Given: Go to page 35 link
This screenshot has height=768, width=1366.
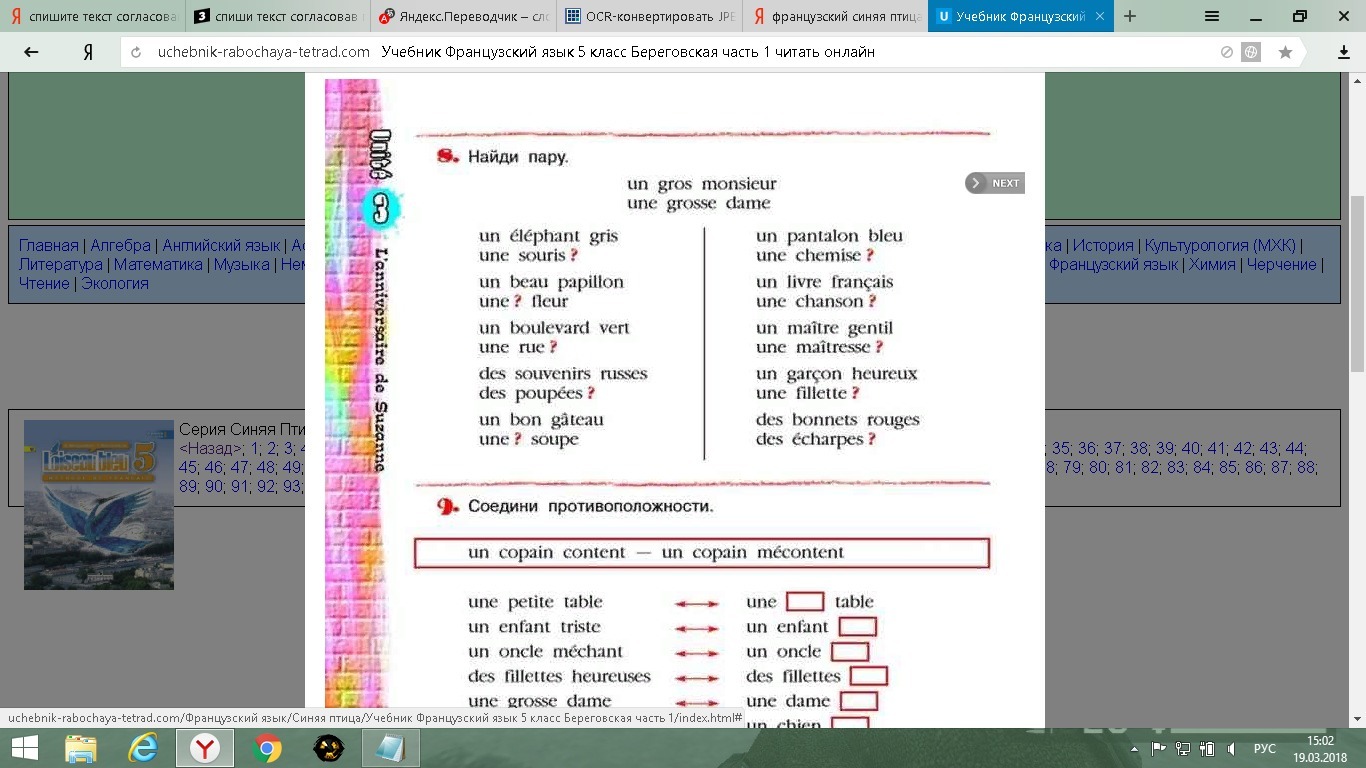Looking at the screenshot, I should (x=1060, y=448).
